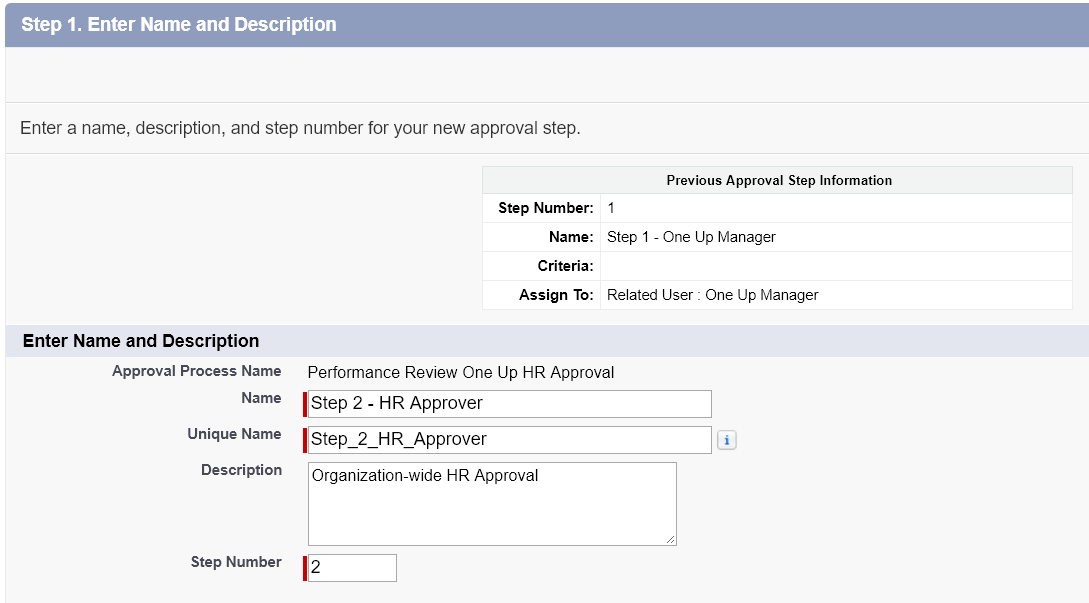Grab the Description box resize handle
Image resolution: width=1089 pixels, height=603 pixels.
[670, 539]
